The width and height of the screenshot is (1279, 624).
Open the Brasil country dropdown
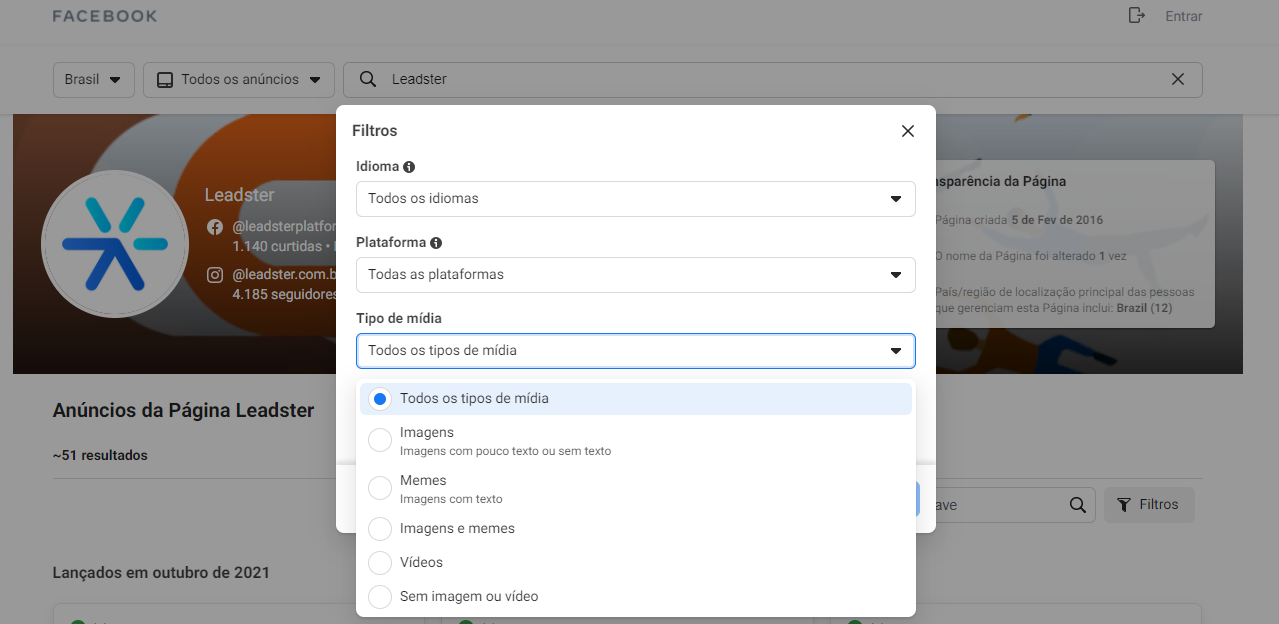coord(93,79)
